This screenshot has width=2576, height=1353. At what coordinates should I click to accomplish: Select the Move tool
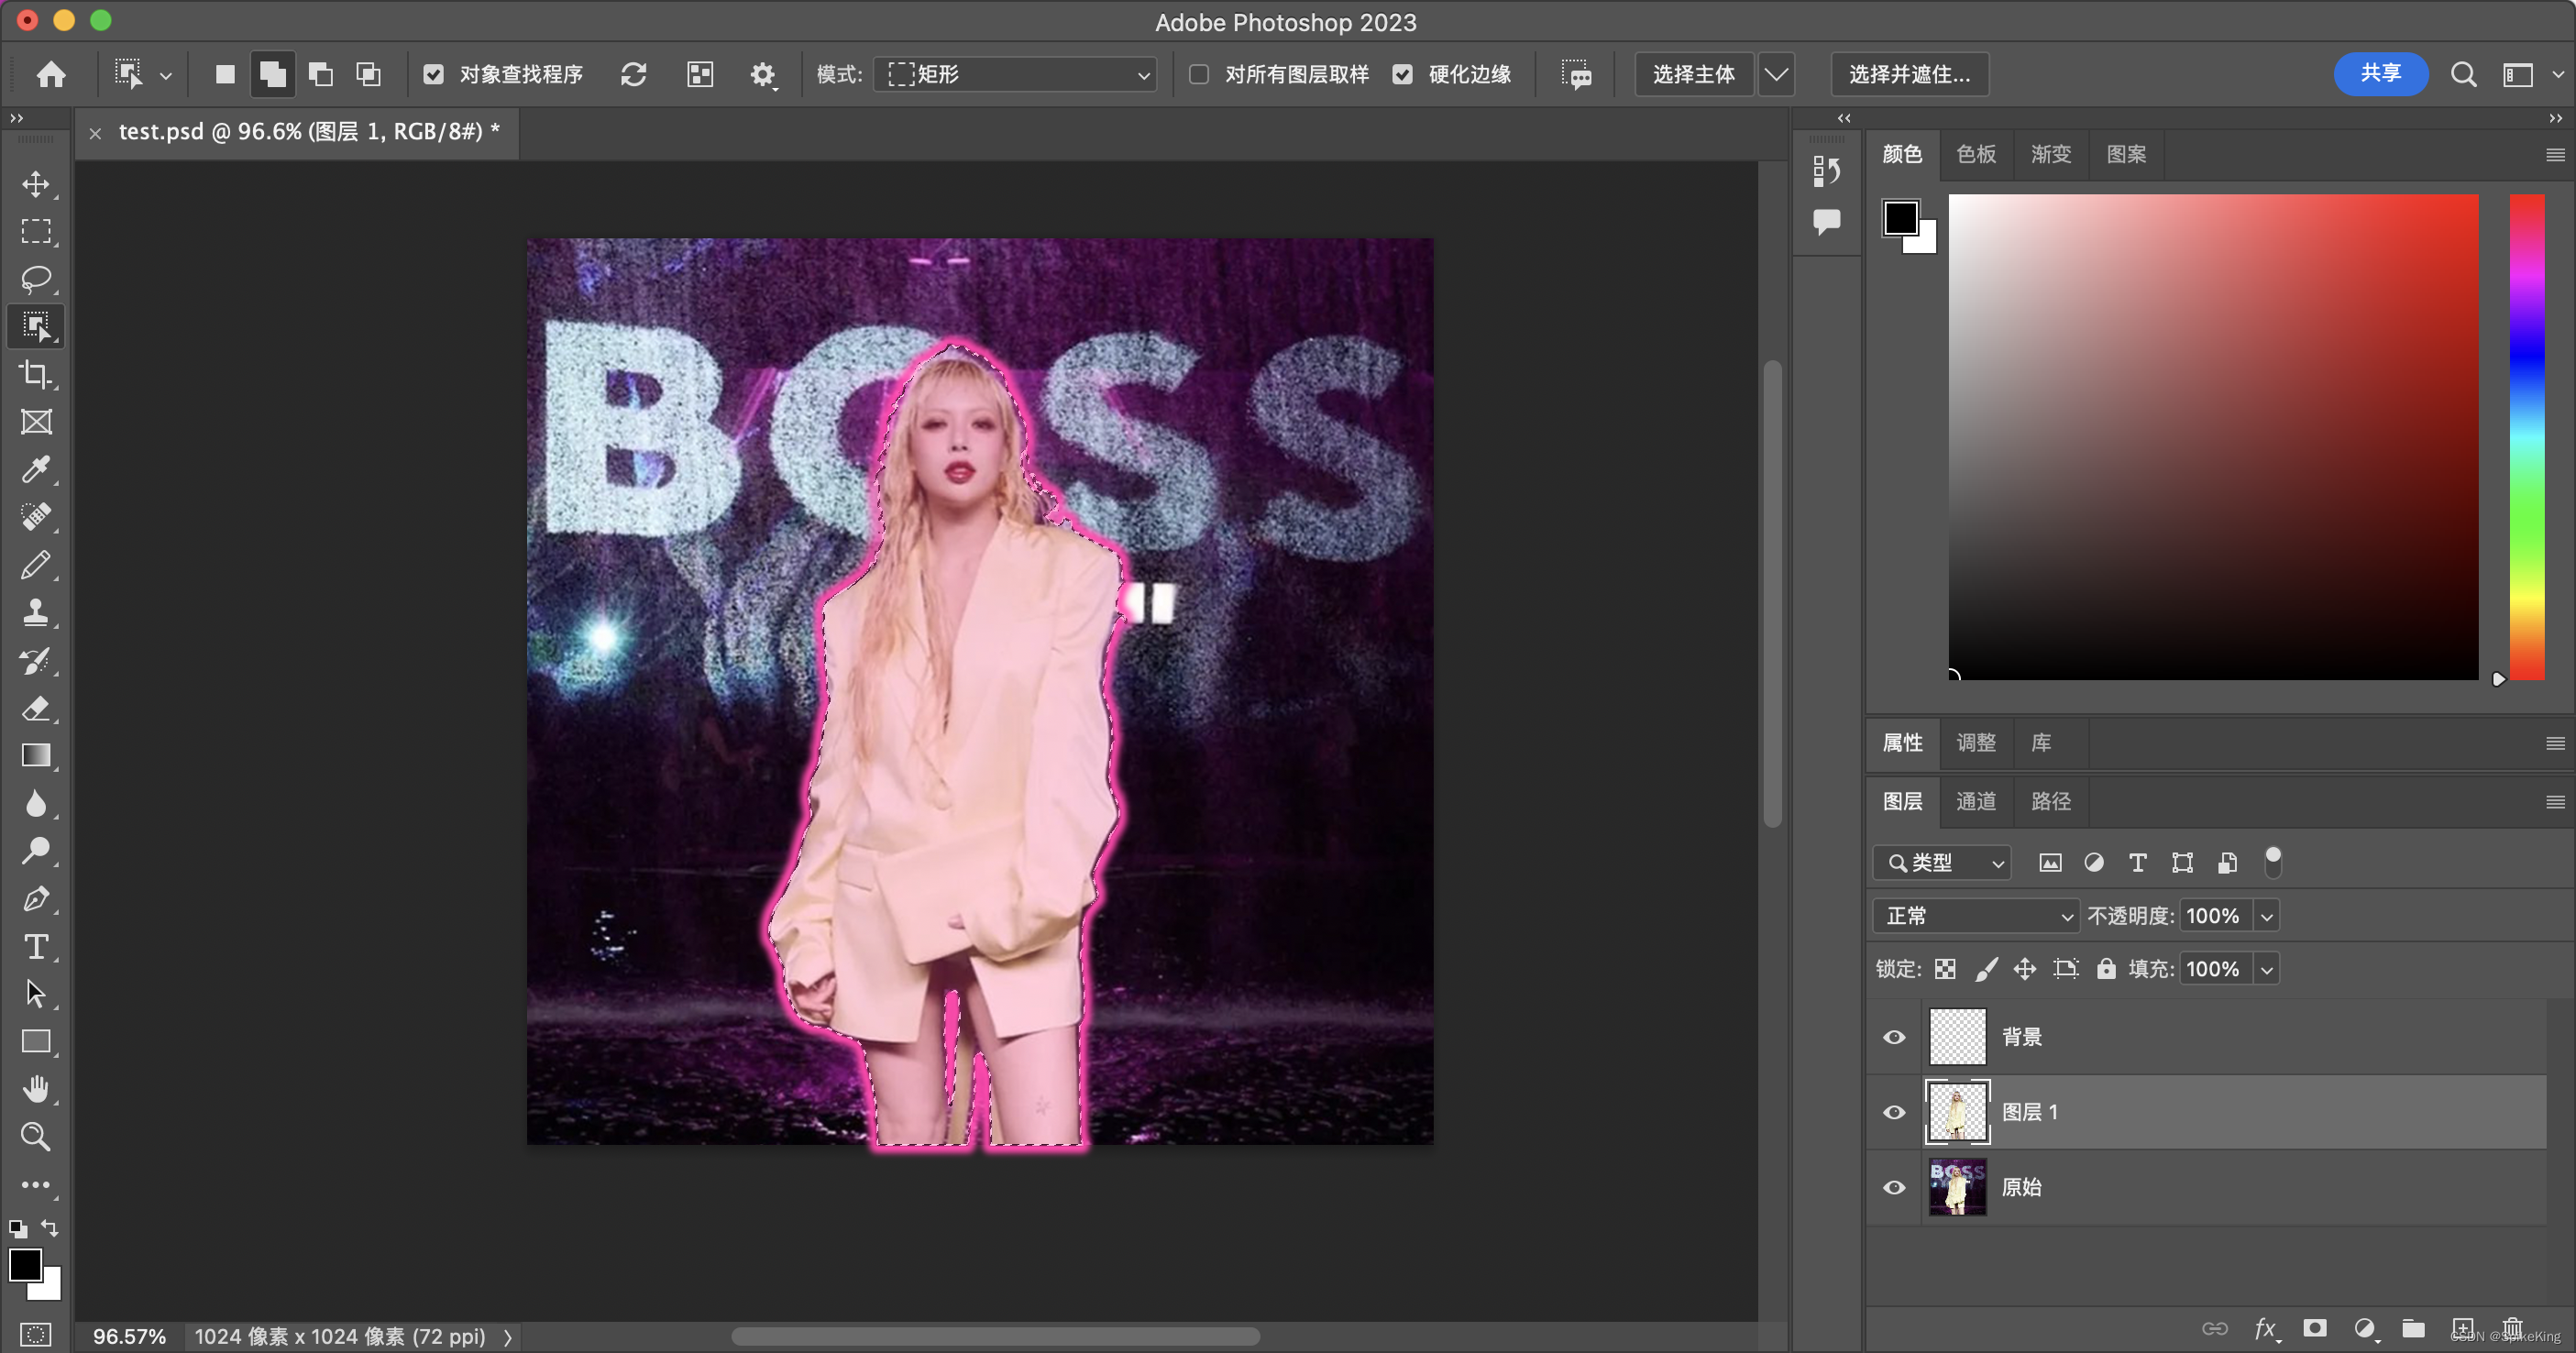36,184
